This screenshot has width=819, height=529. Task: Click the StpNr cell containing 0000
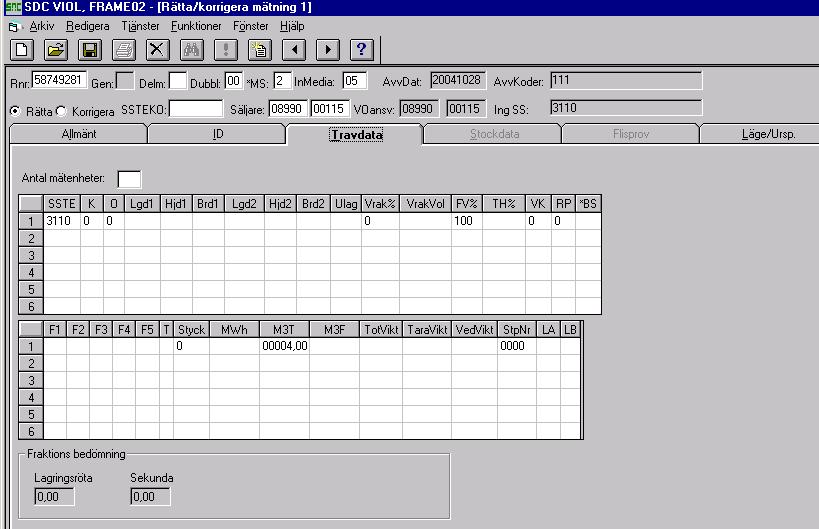(517, 346)
